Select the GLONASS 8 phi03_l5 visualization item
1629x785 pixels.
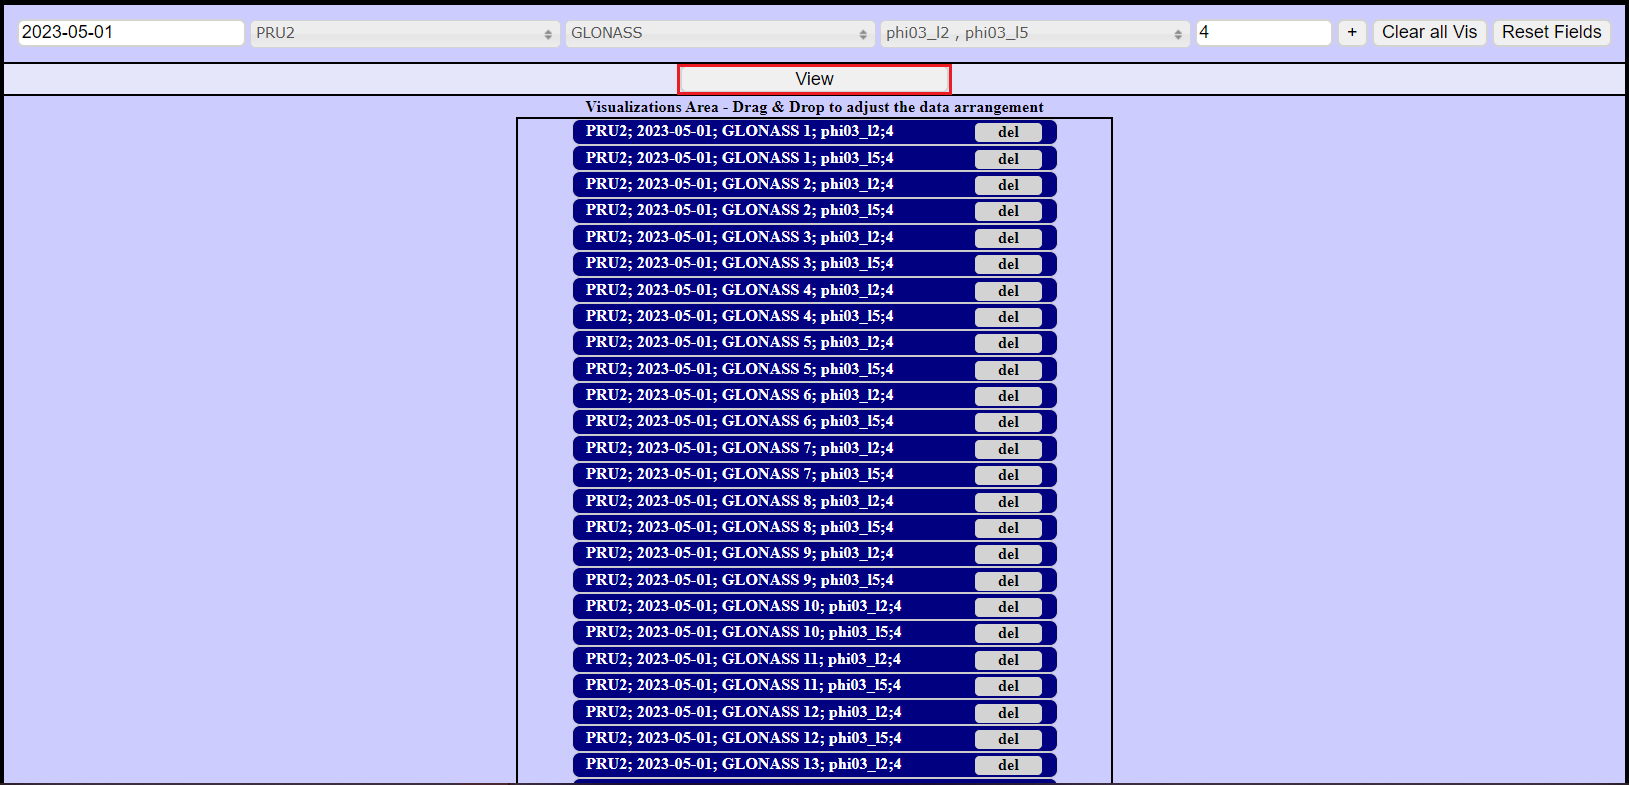[x=740, y=528]
